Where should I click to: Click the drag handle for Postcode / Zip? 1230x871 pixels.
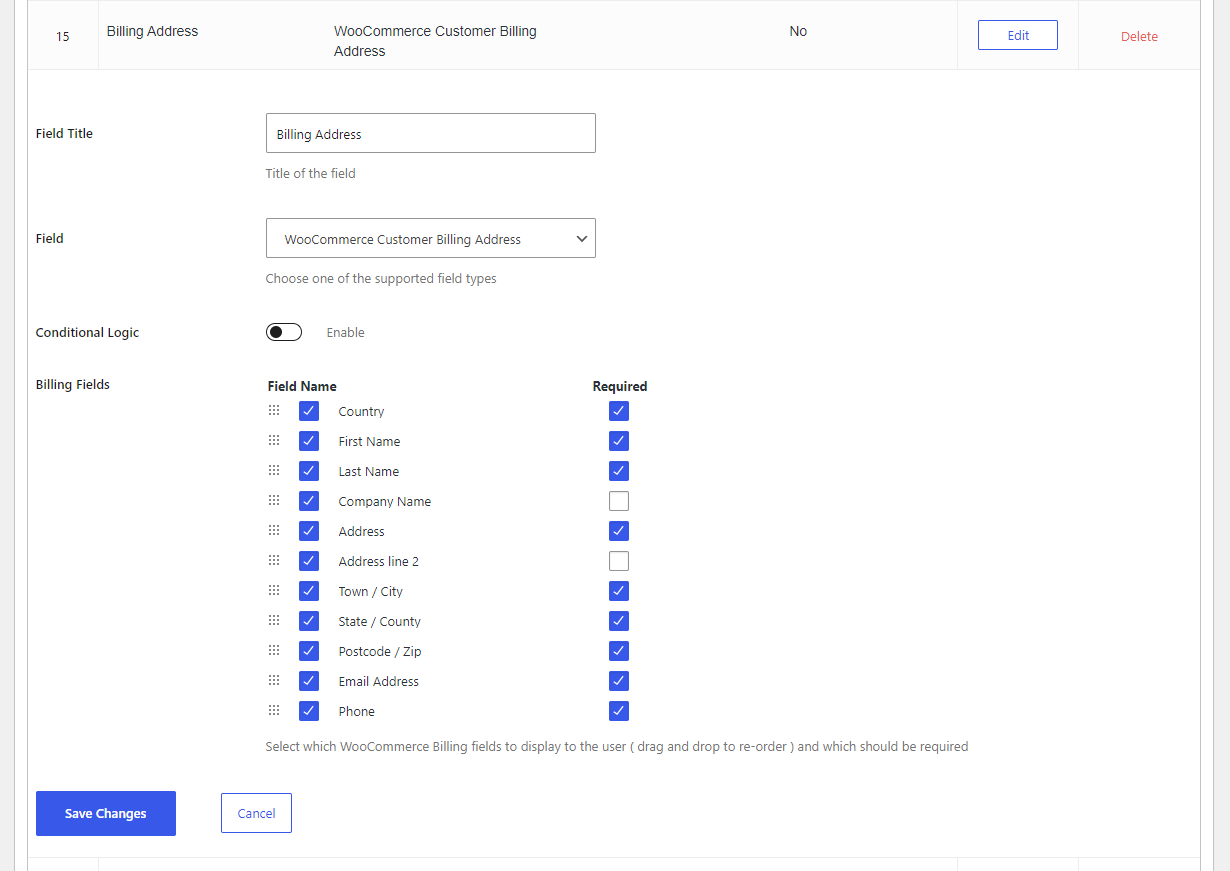pyautogui.click(x=274, y=650)
